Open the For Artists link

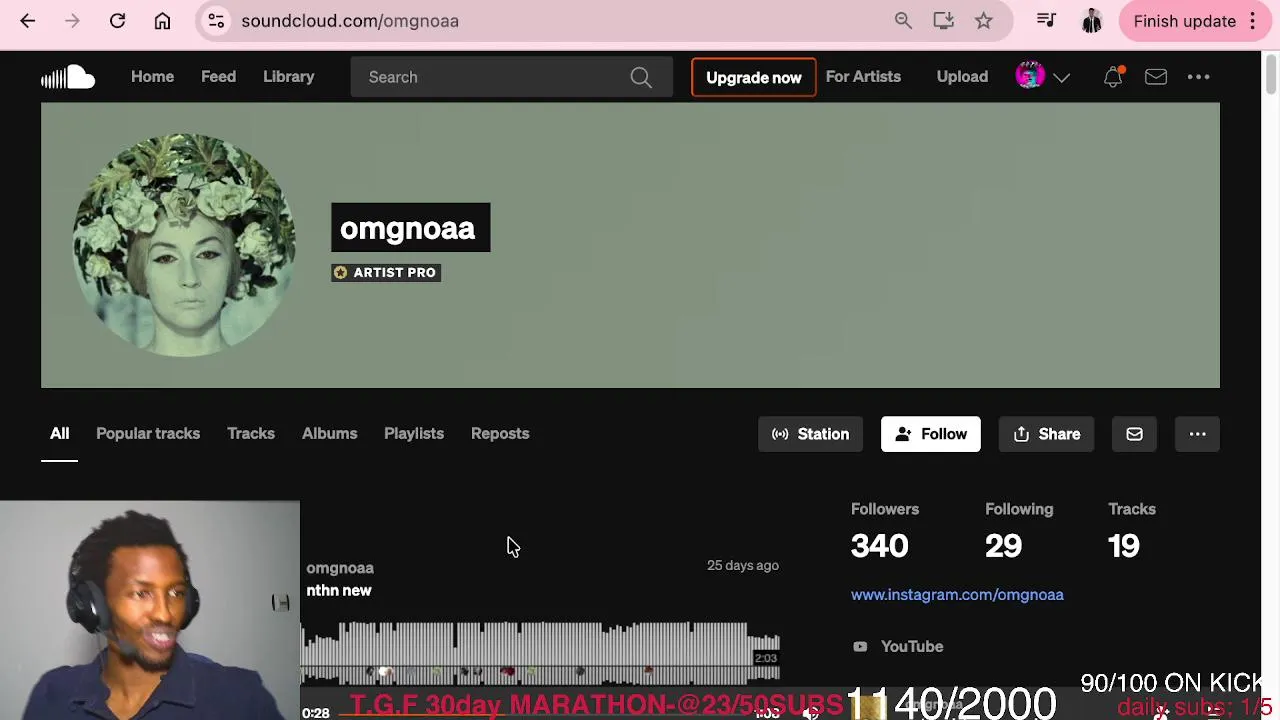[863, 77]
